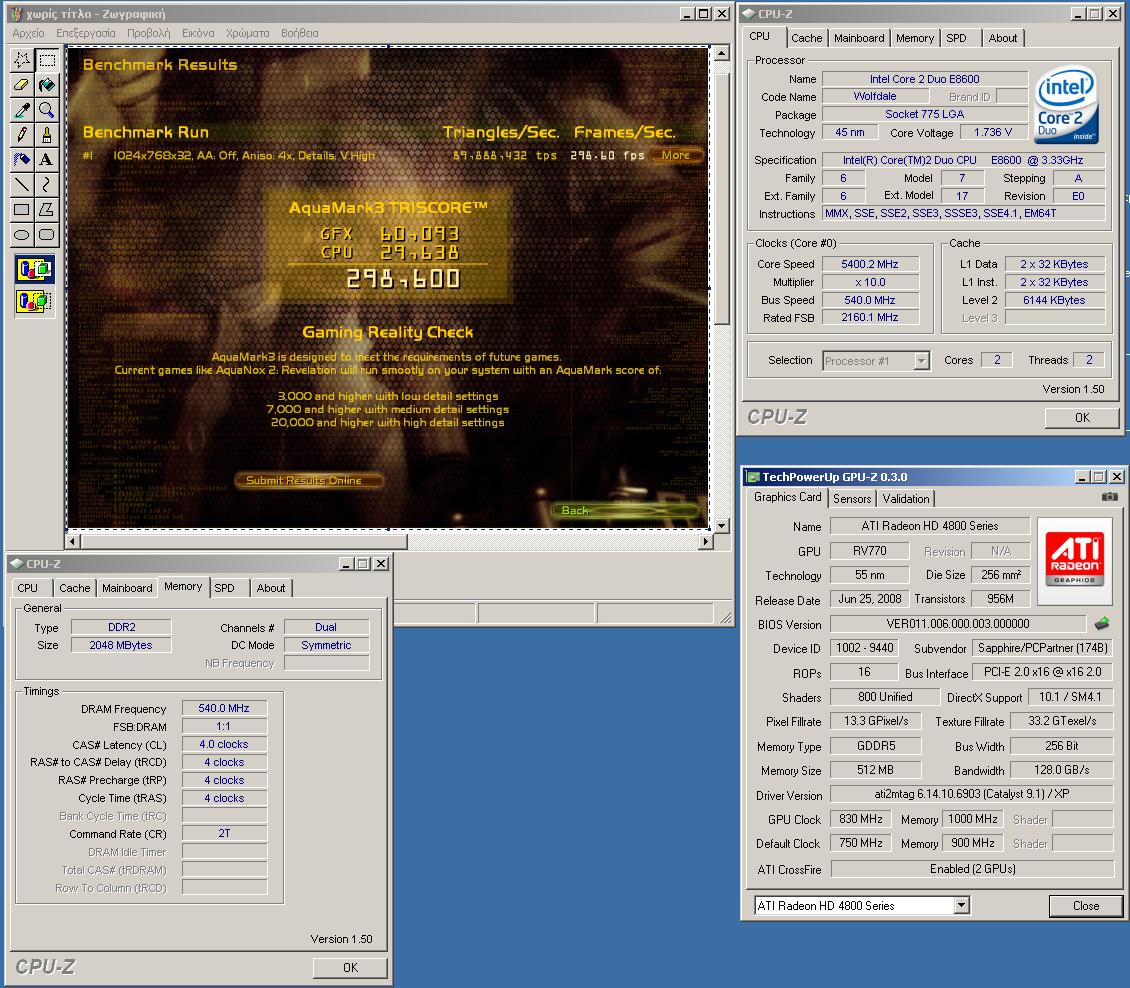Viewport: 1130px width, 988px height.
Task: Open the Validation tab in GPU-Z
Action: [906, 499]
